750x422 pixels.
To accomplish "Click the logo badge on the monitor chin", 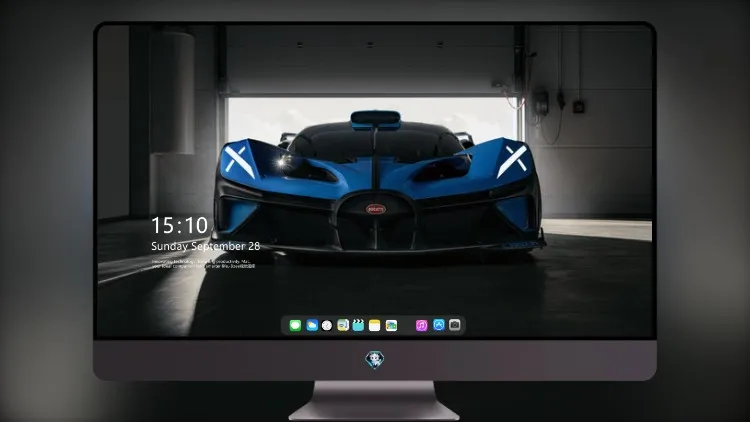I will point(375,360).
